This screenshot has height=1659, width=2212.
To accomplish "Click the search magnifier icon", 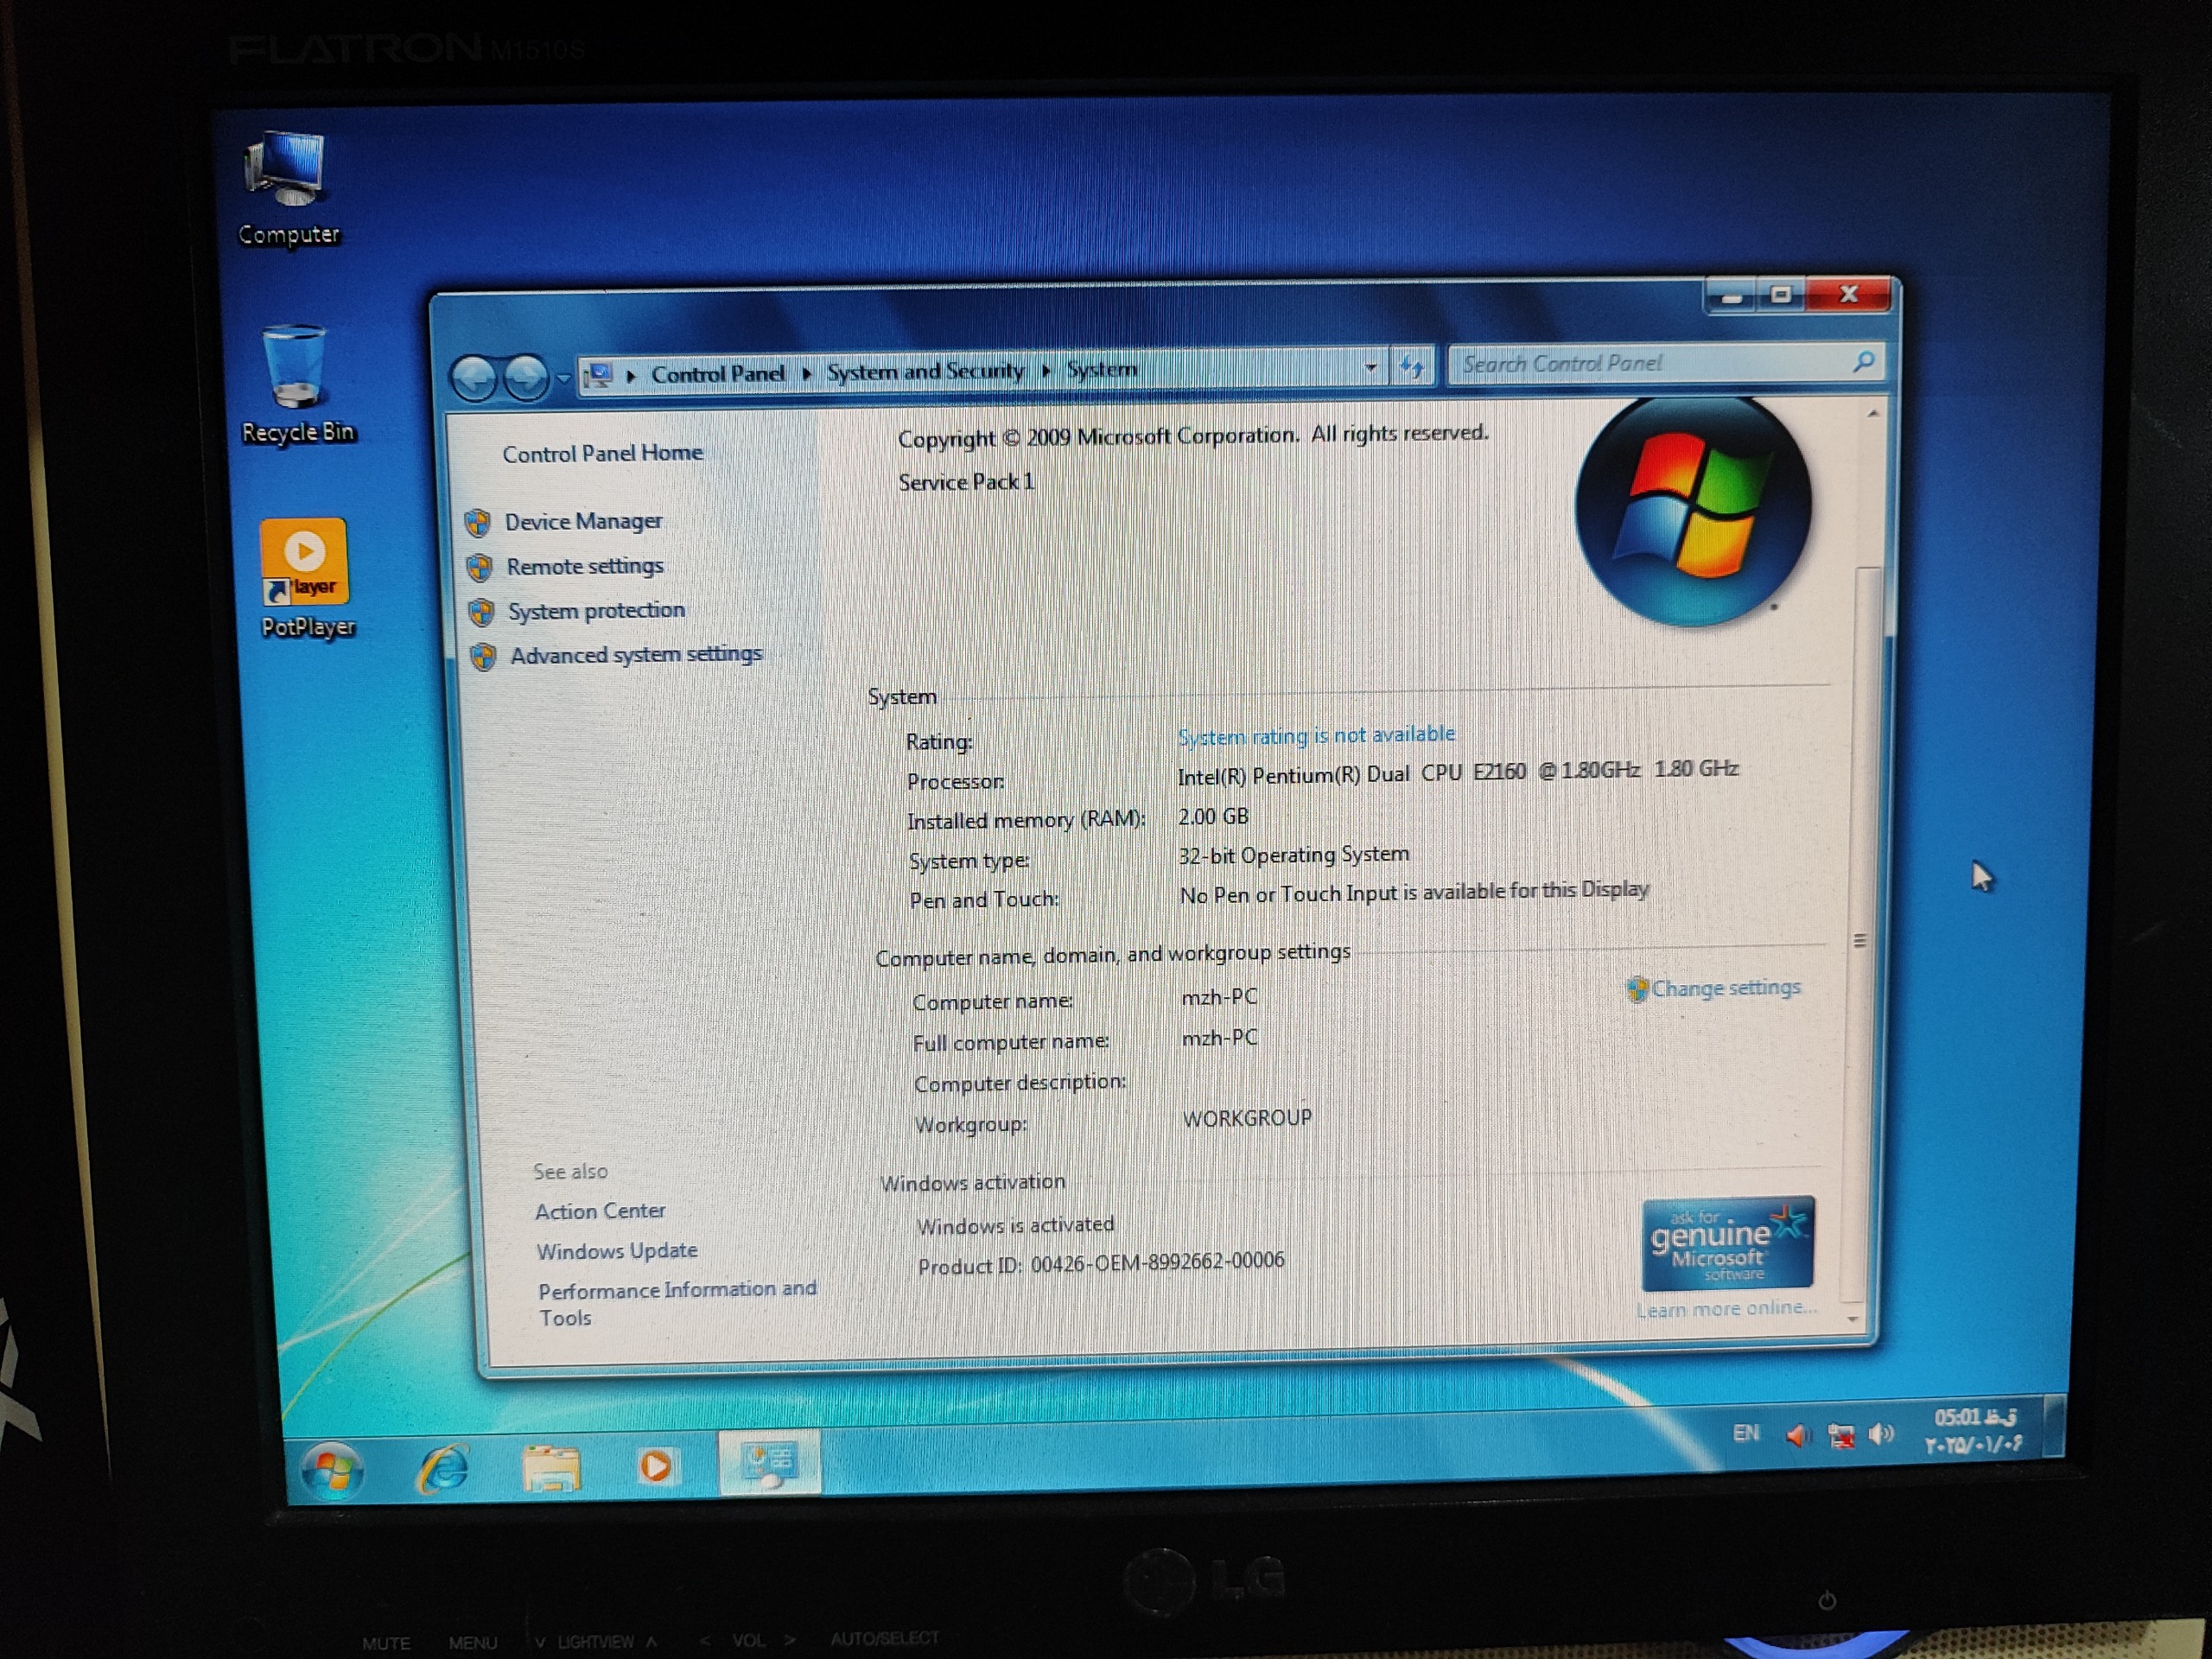I will (1863, 361).
